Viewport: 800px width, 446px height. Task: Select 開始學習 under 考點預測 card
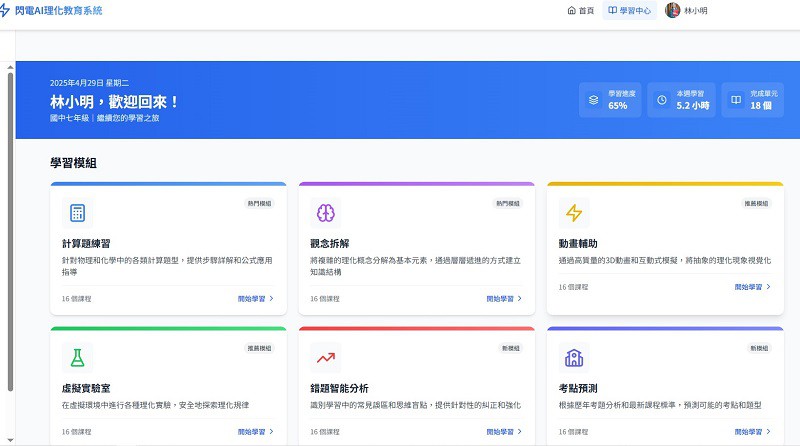point(752,432)
